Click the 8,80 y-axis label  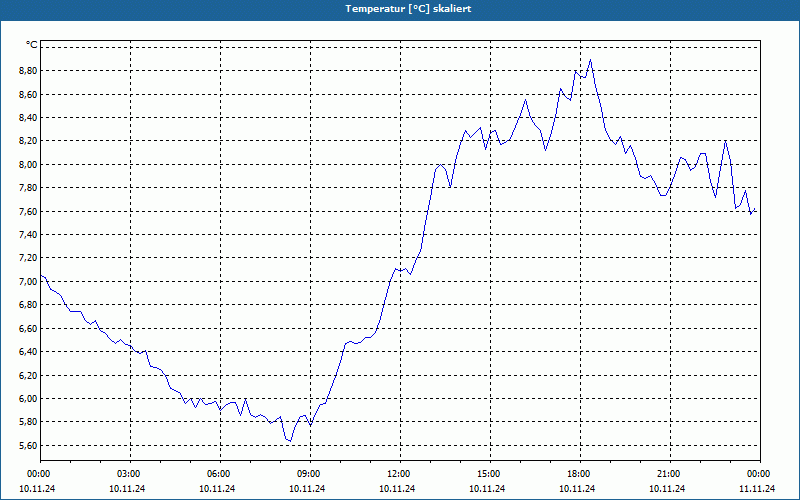(x=28, y=70)
